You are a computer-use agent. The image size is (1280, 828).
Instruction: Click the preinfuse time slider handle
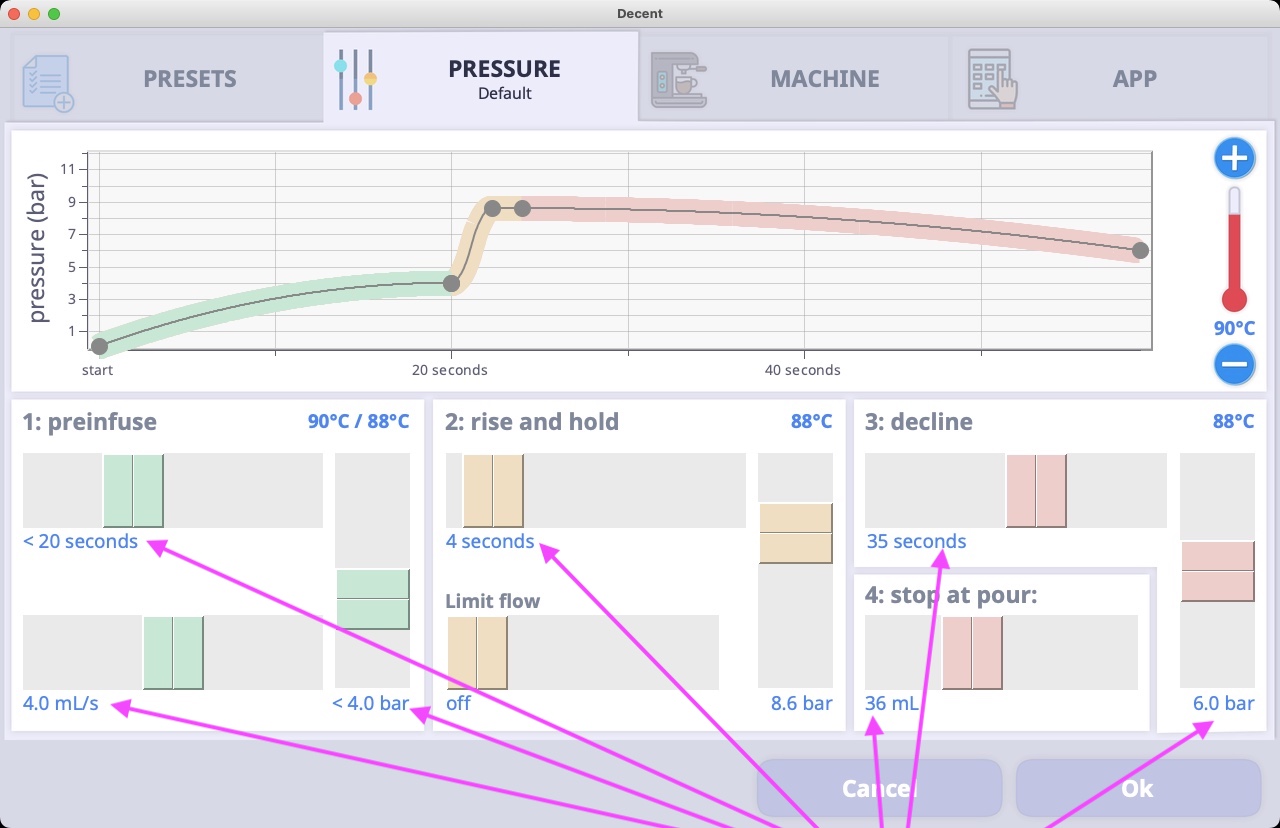(133, 490)
